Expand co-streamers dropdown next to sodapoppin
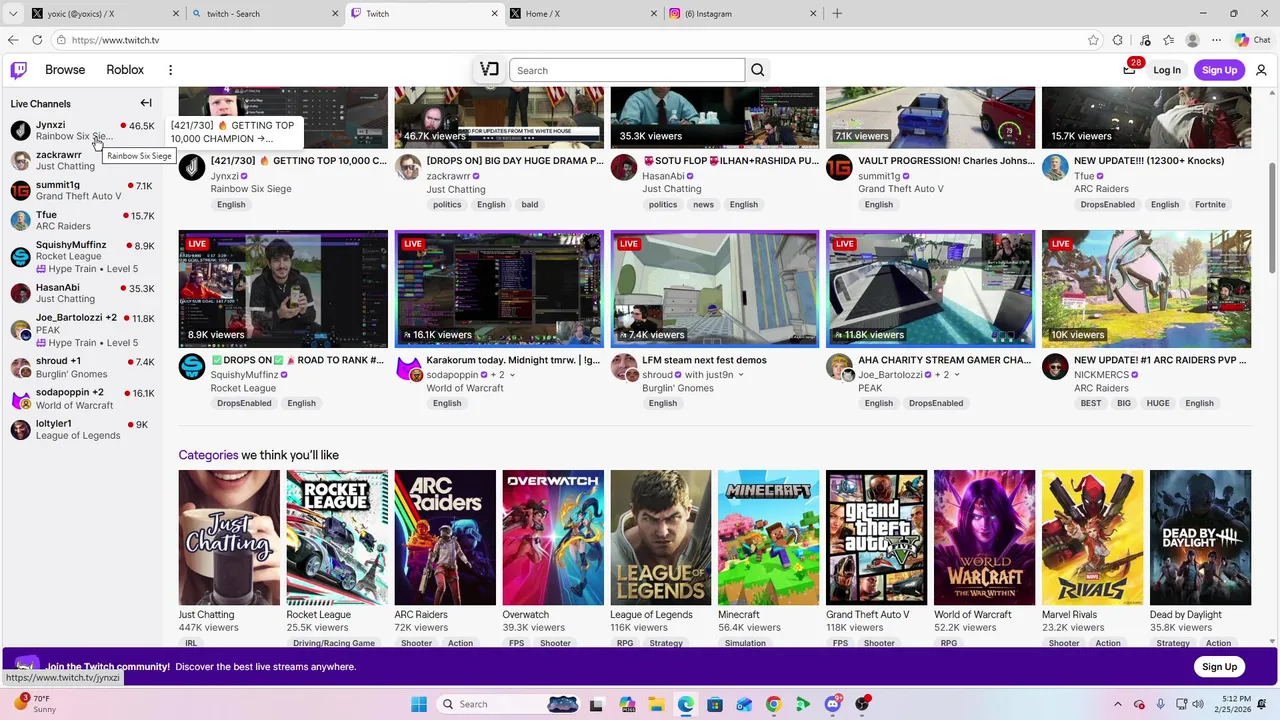The width and height of the screenshot is (1280, 720). [x=512, y=375]
